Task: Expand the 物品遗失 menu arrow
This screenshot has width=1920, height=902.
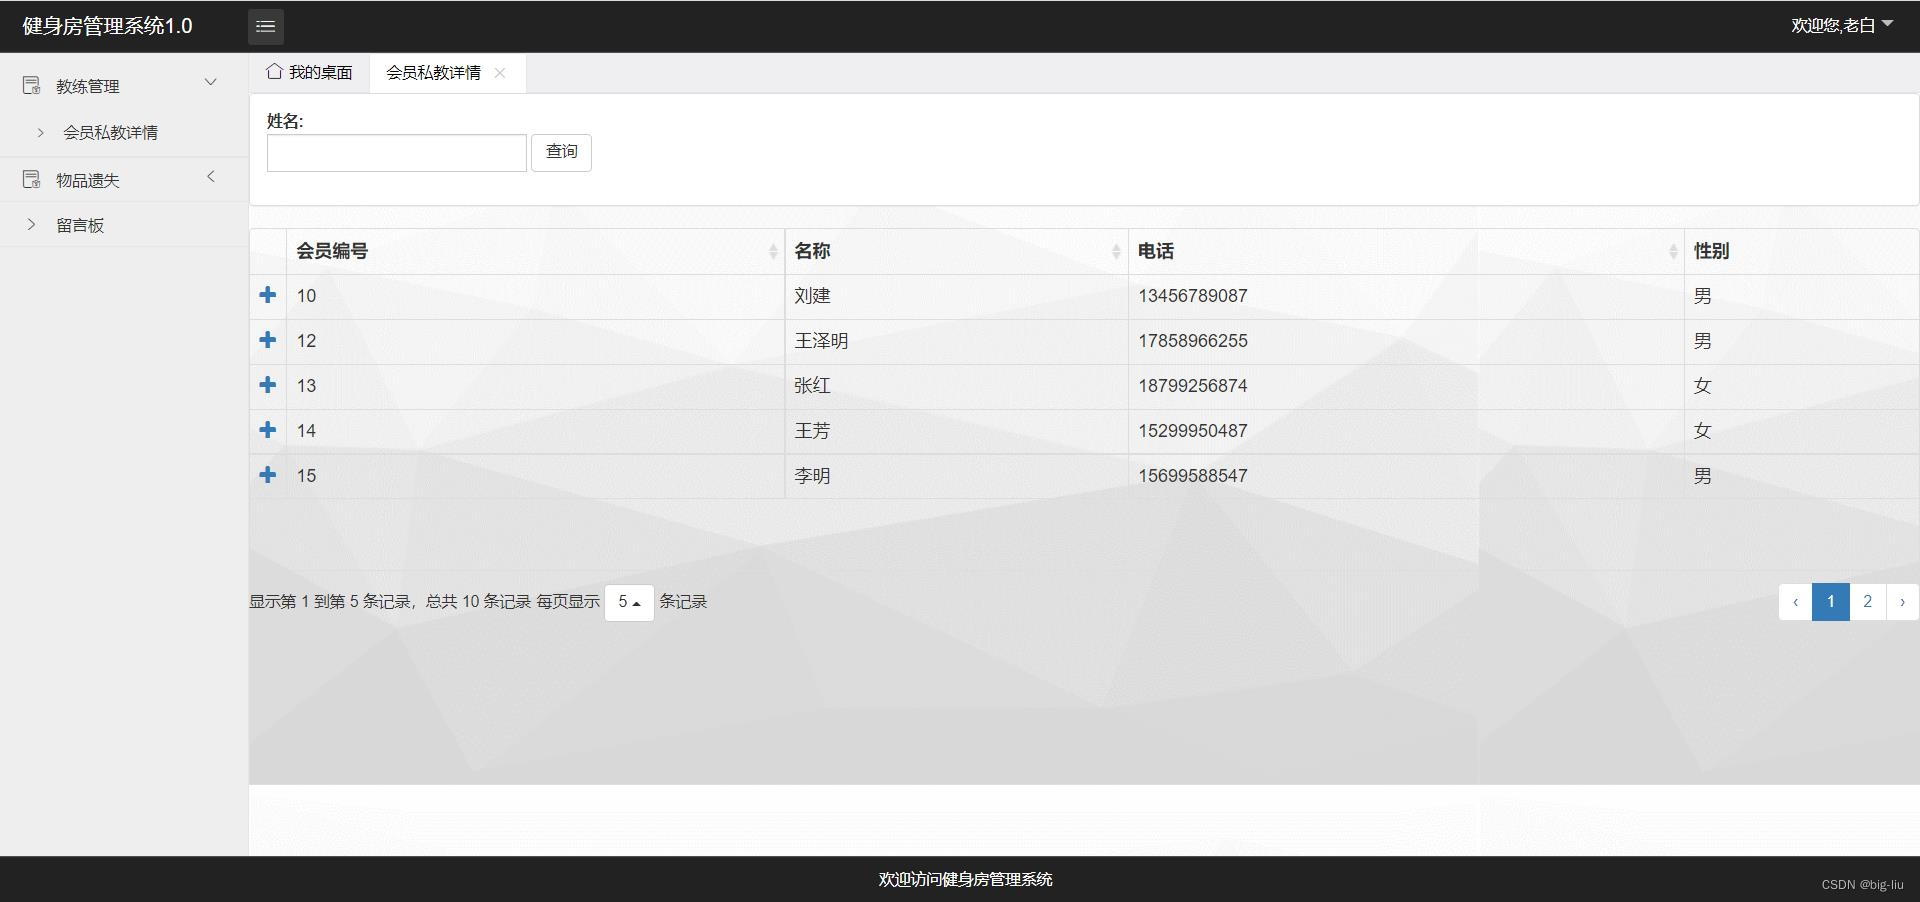Action: pos(211,177)
